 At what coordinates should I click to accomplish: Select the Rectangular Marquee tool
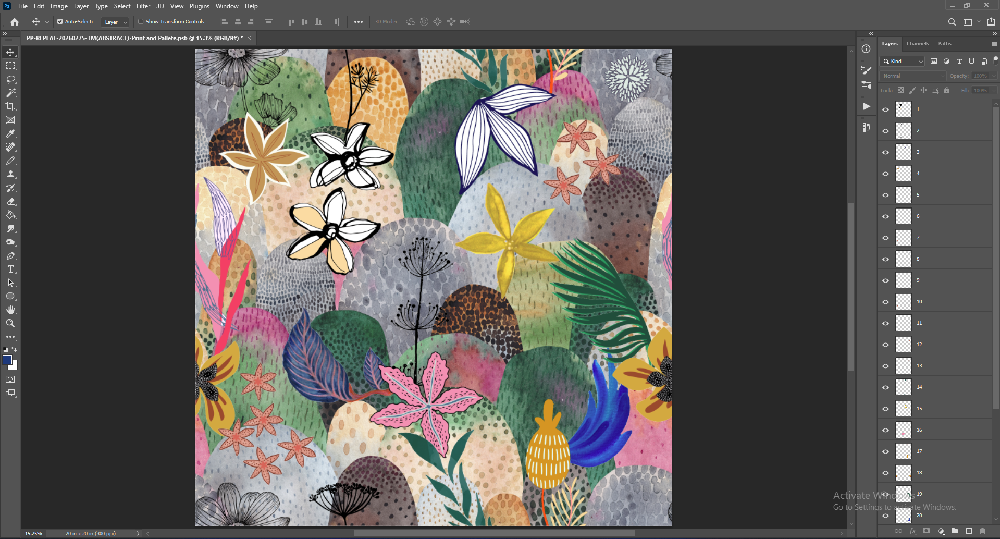tap(11, 66)
